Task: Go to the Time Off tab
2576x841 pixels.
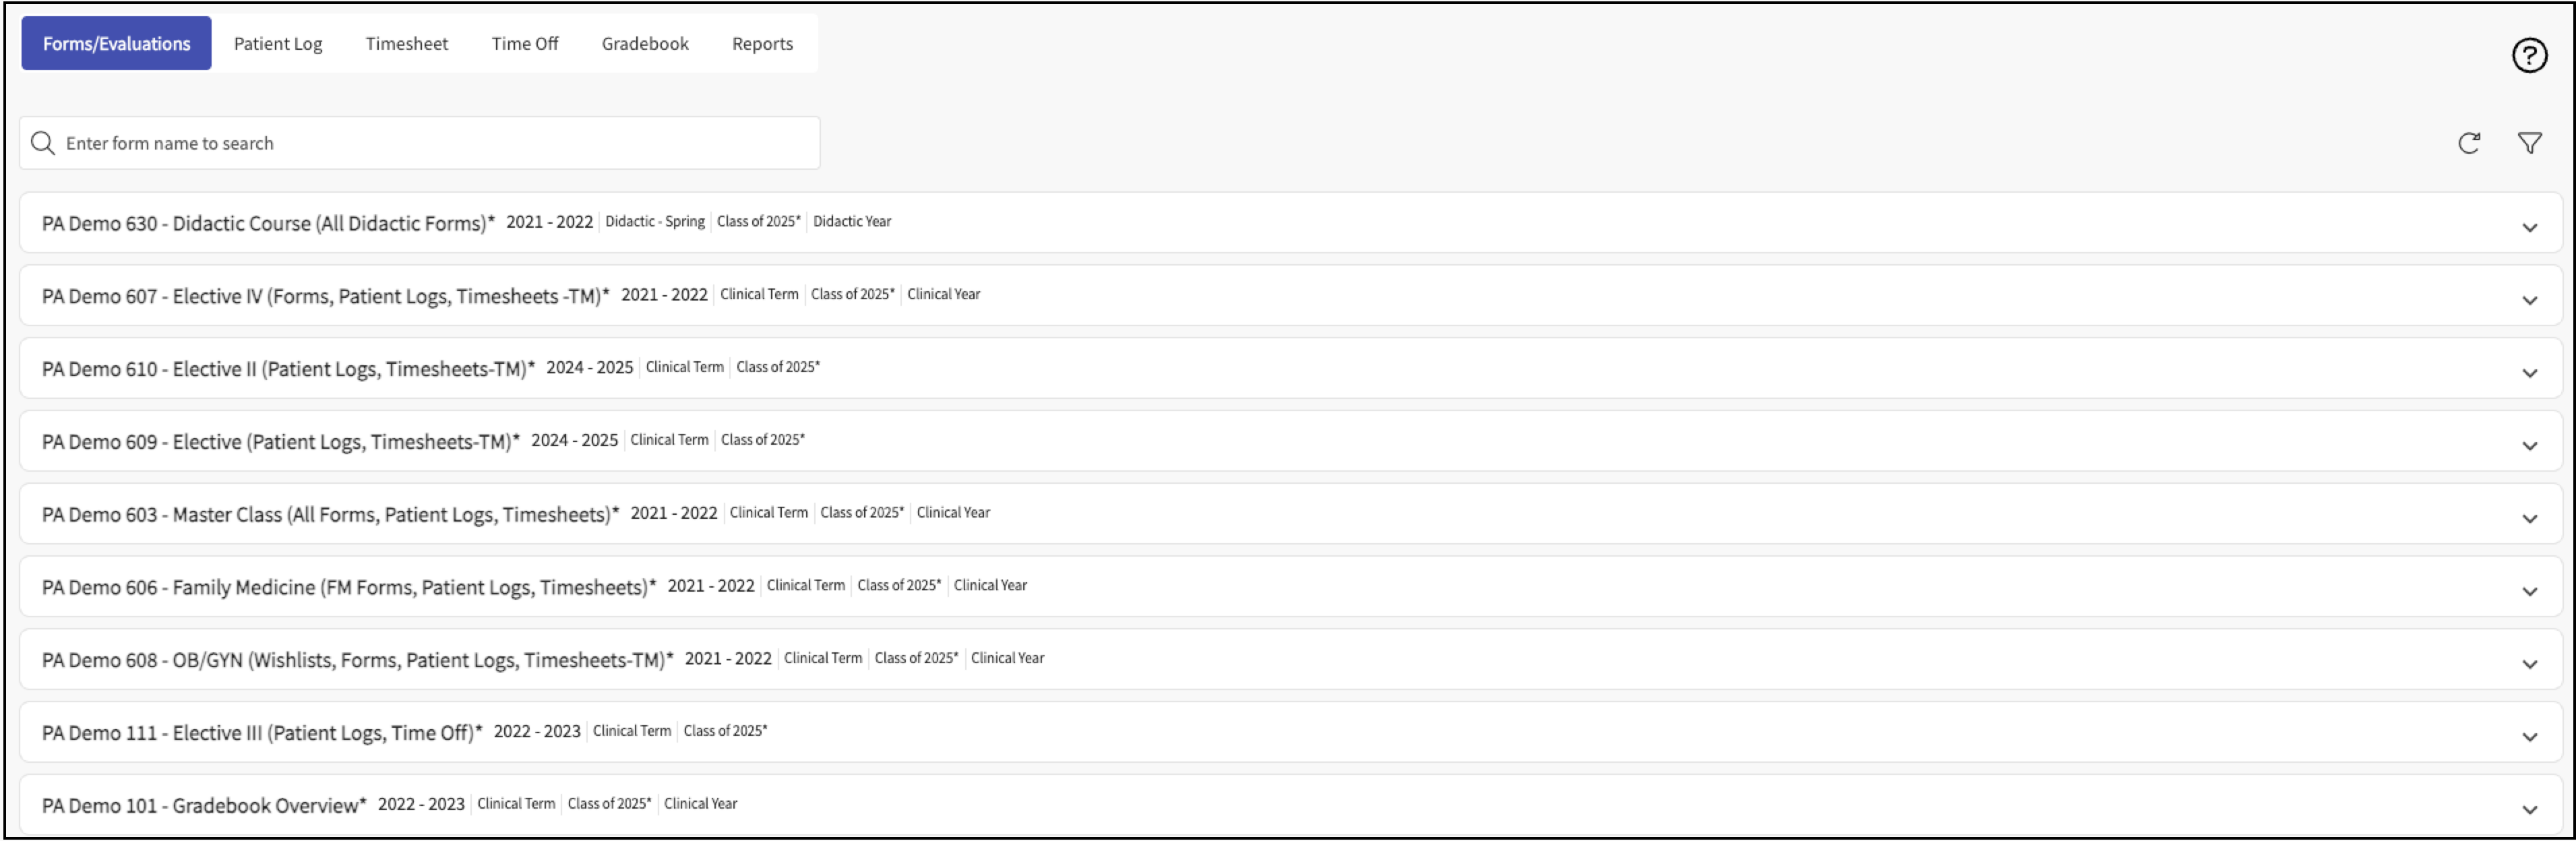Action: 524,44
